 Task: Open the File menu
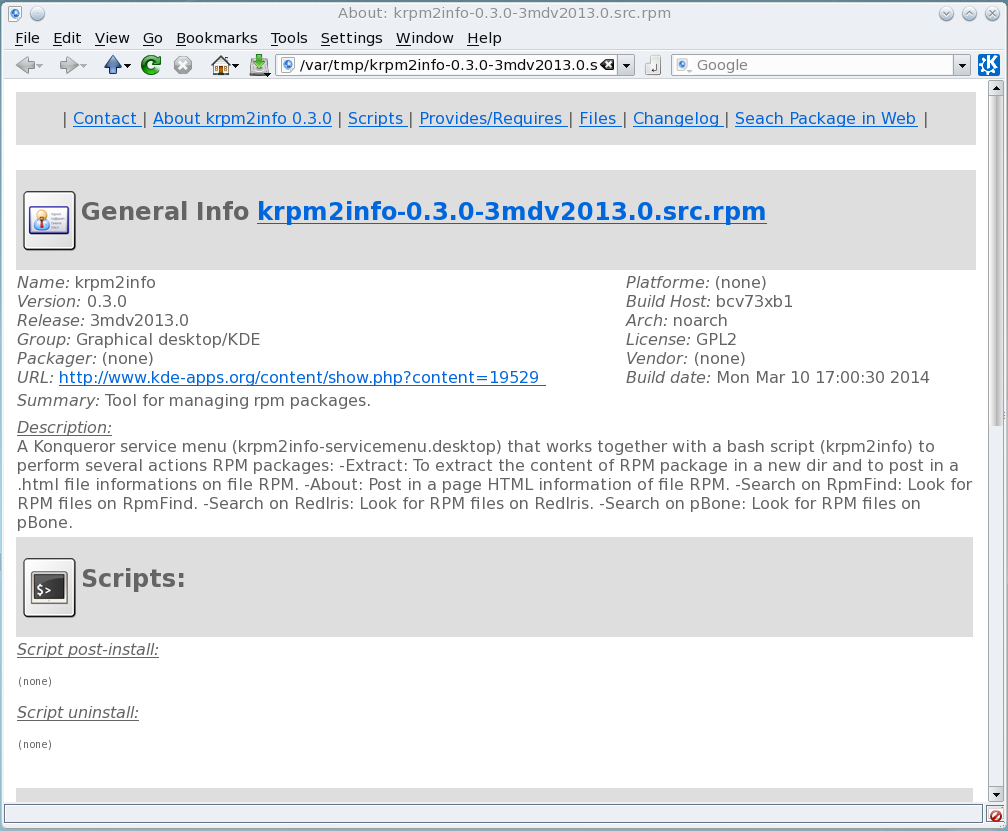pyautogui.click(x=27, y=38)
